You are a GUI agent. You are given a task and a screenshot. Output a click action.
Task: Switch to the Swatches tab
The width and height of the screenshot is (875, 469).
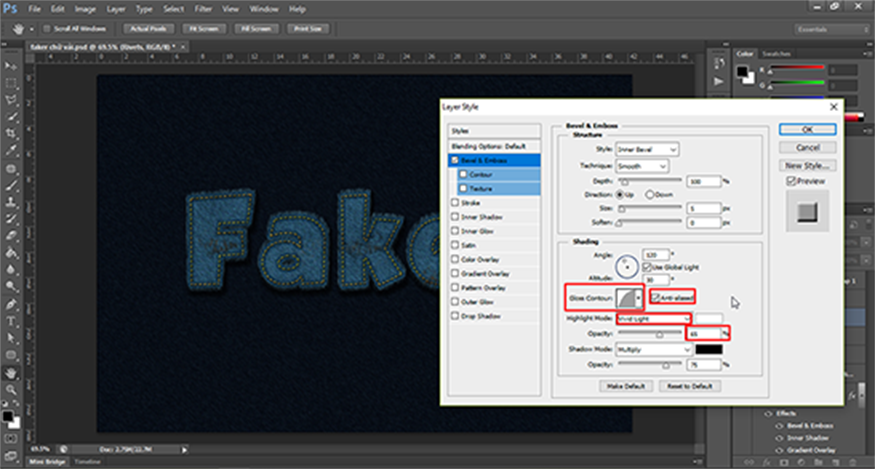point(774,53)
